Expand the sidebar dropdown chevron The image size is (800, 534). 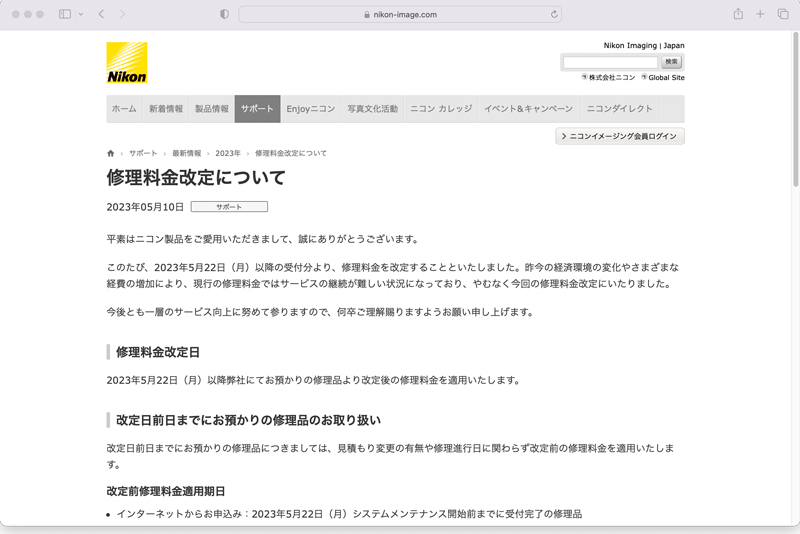(x=81, y=14)
